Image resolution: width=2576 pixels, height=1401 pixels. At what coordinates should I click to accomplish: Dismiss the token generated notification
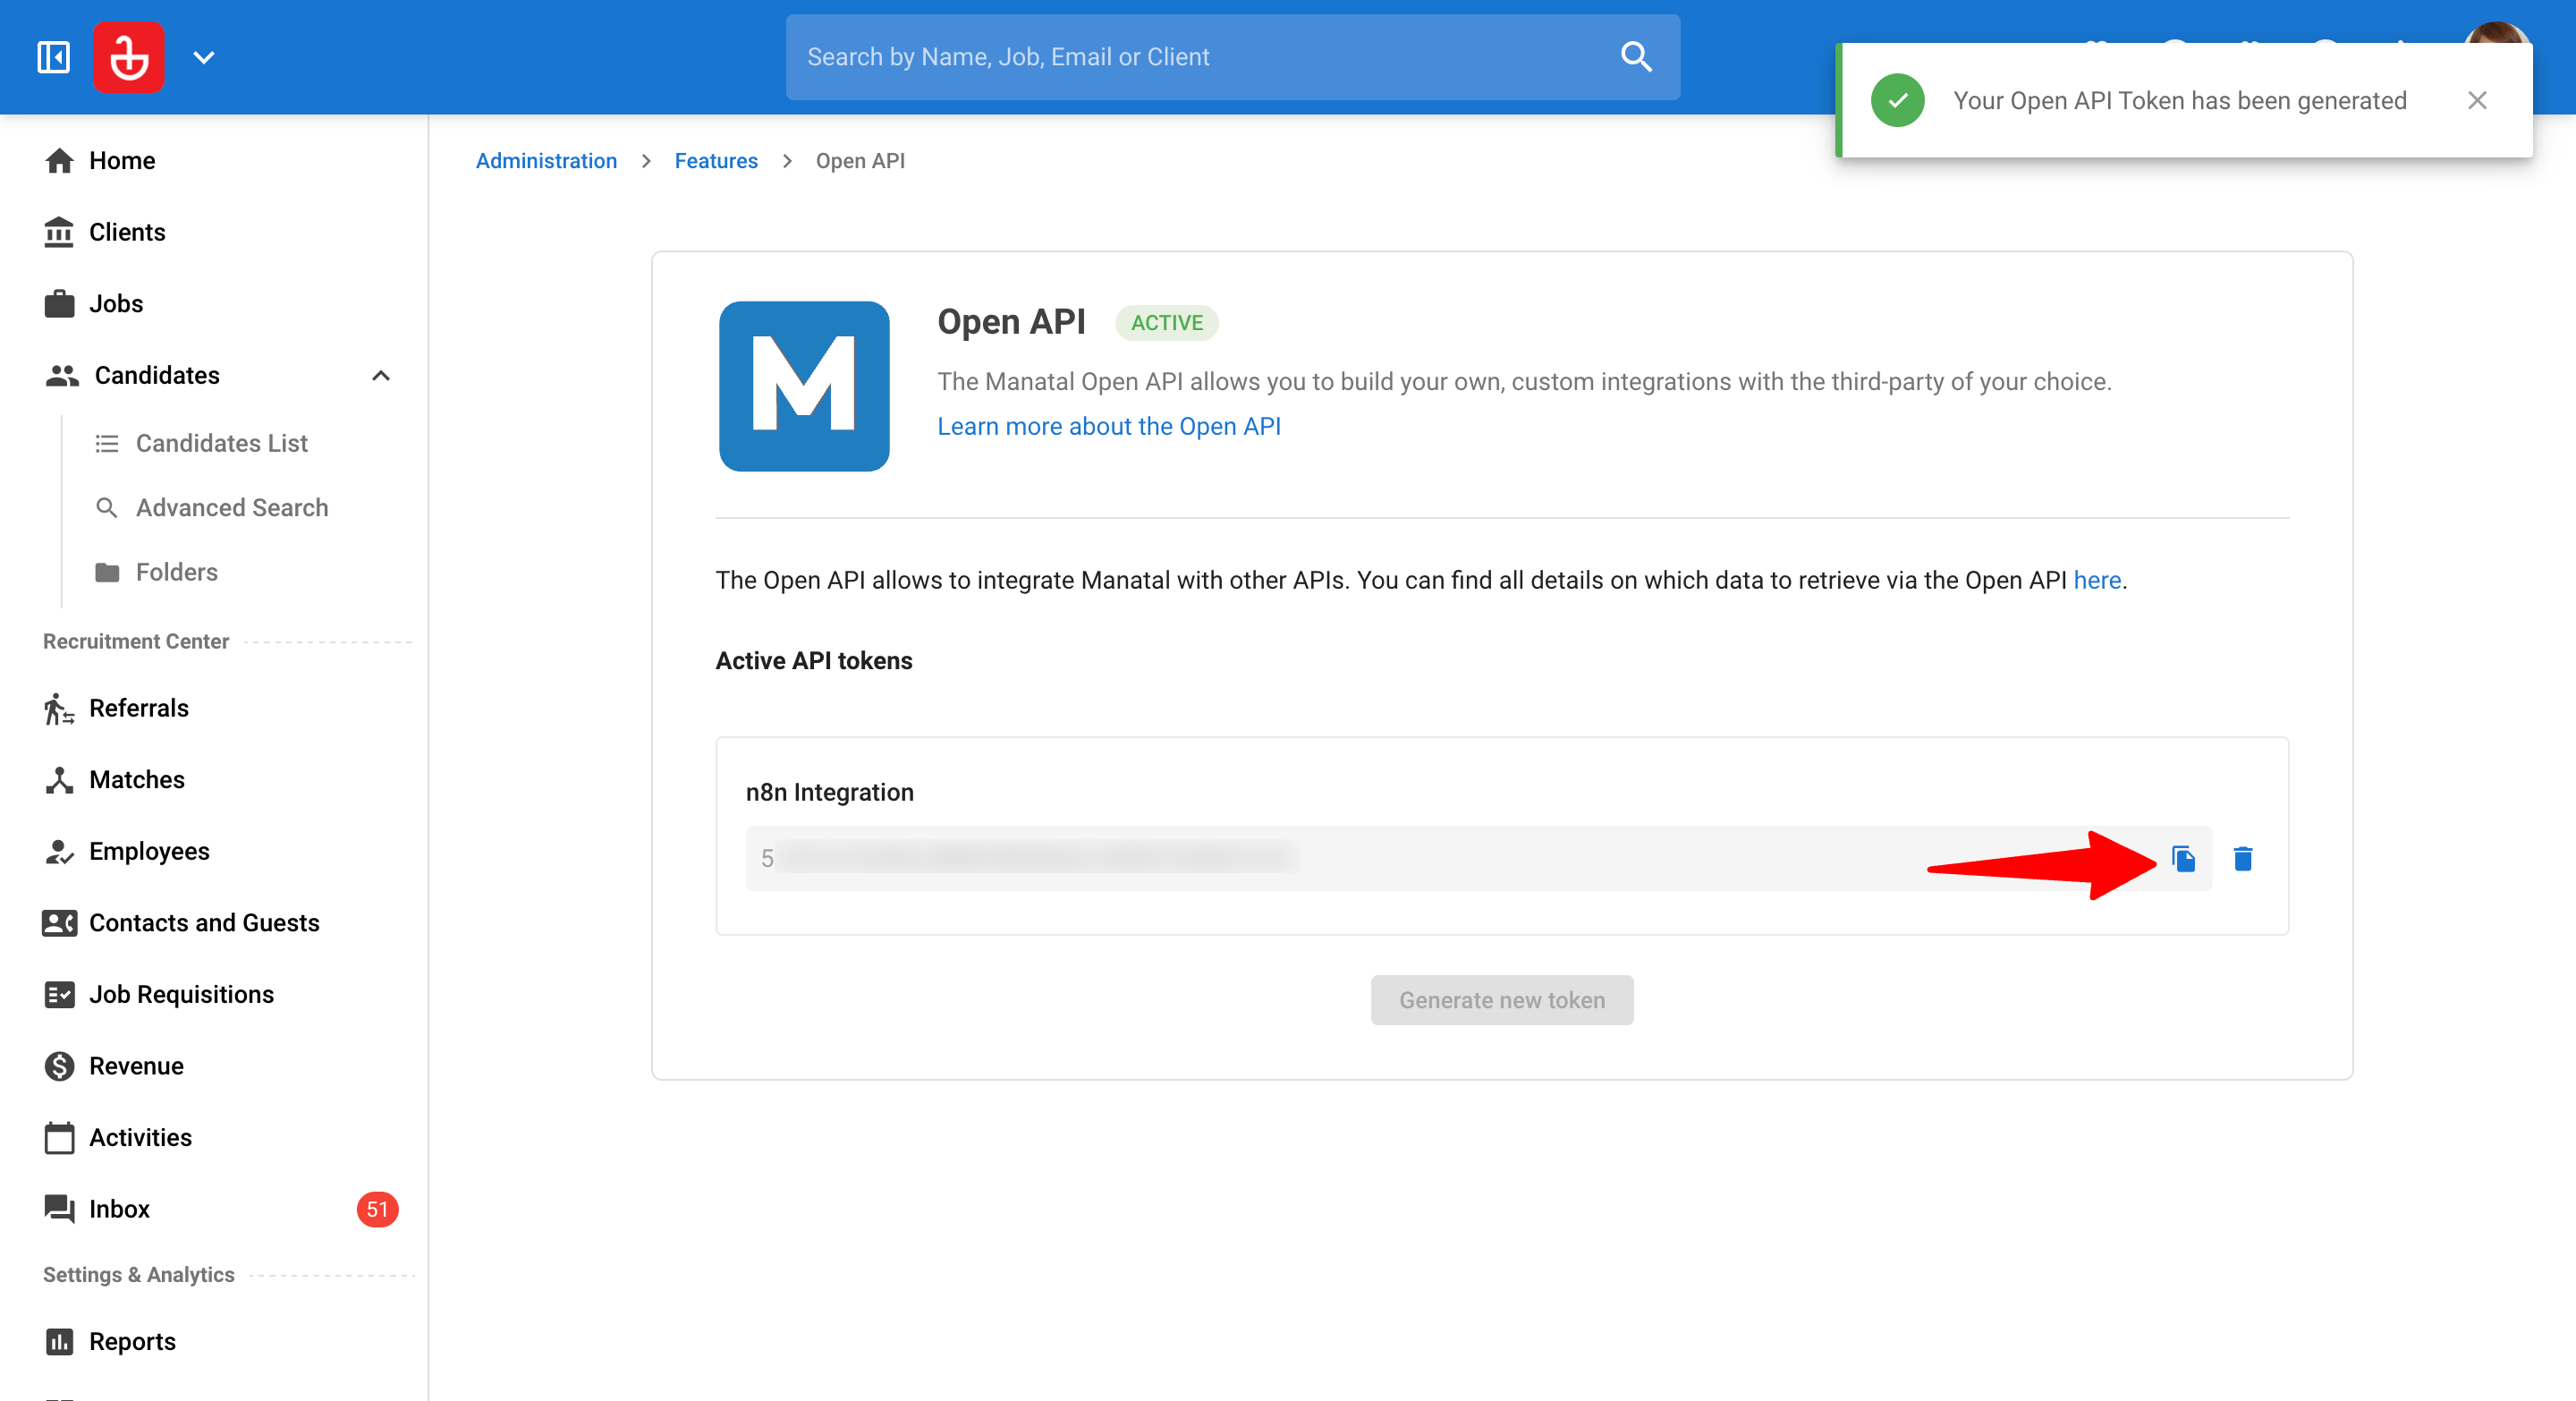2477,100
